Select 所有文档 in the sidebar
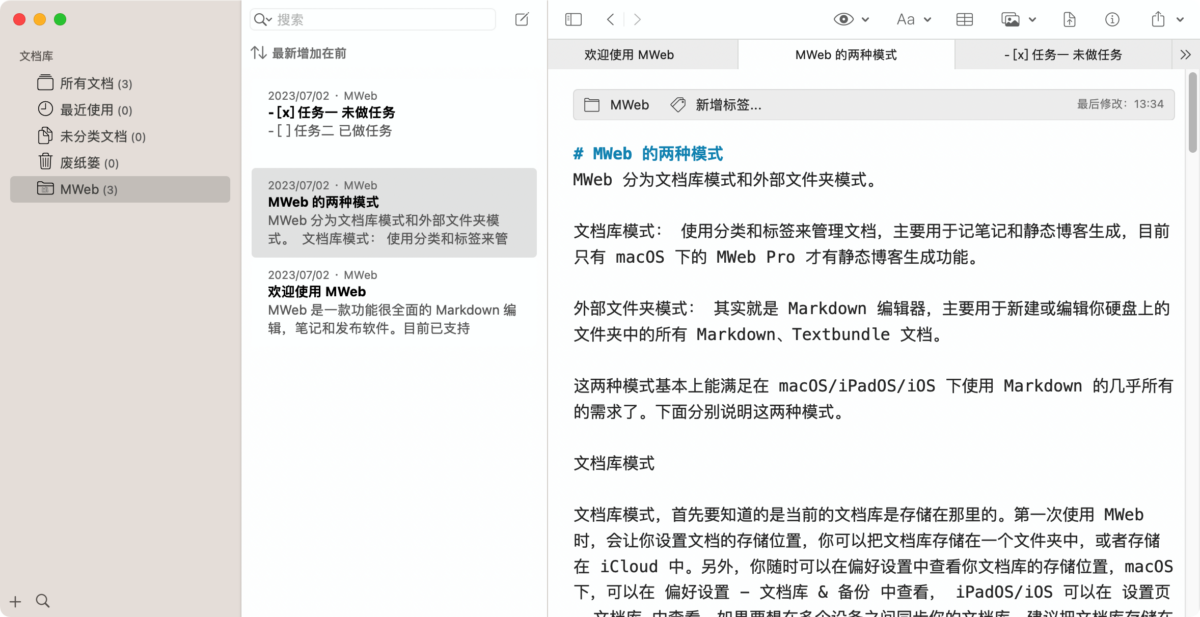The width and height of the screenshot is (1200, 617). click(x=120, y=83)
